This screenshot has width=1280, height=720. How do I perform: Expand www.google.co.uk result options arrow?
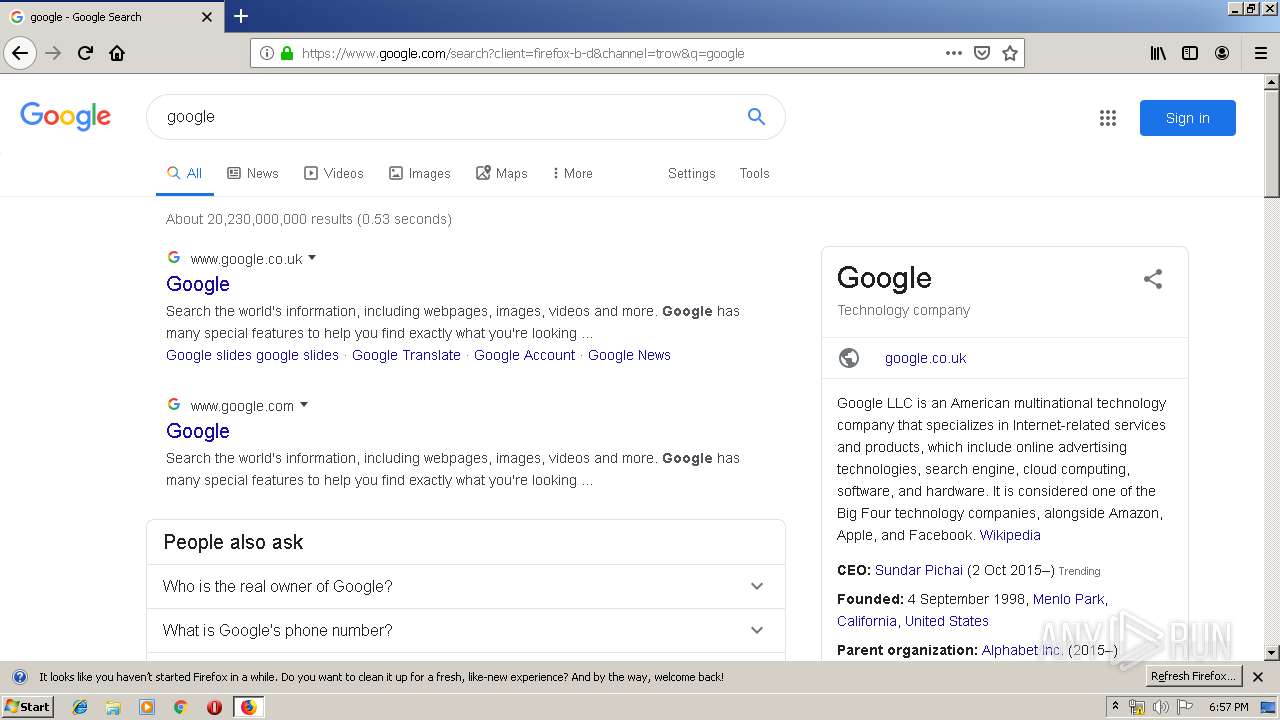[312, 258]
